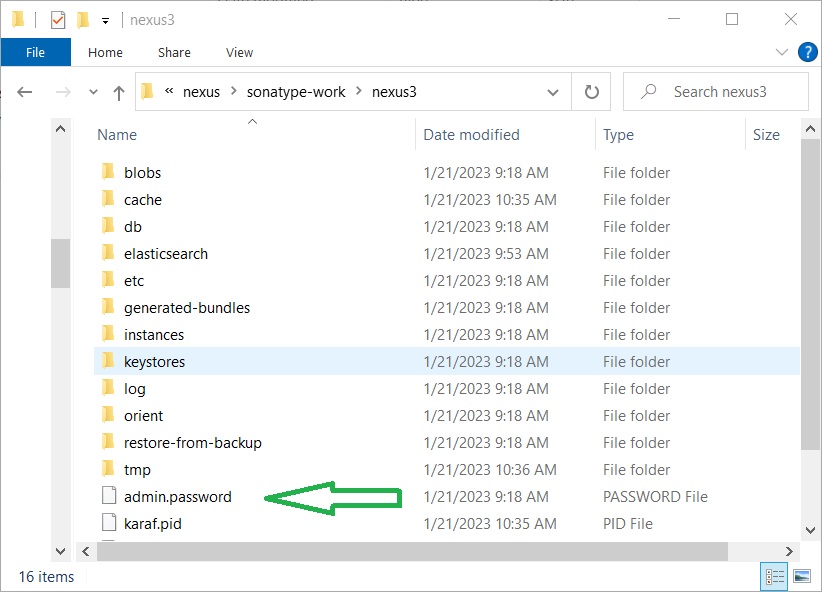Navigate to nexus in the breadcrumb
The width and height of the screenshot is (822, 592).
point(201,92)
